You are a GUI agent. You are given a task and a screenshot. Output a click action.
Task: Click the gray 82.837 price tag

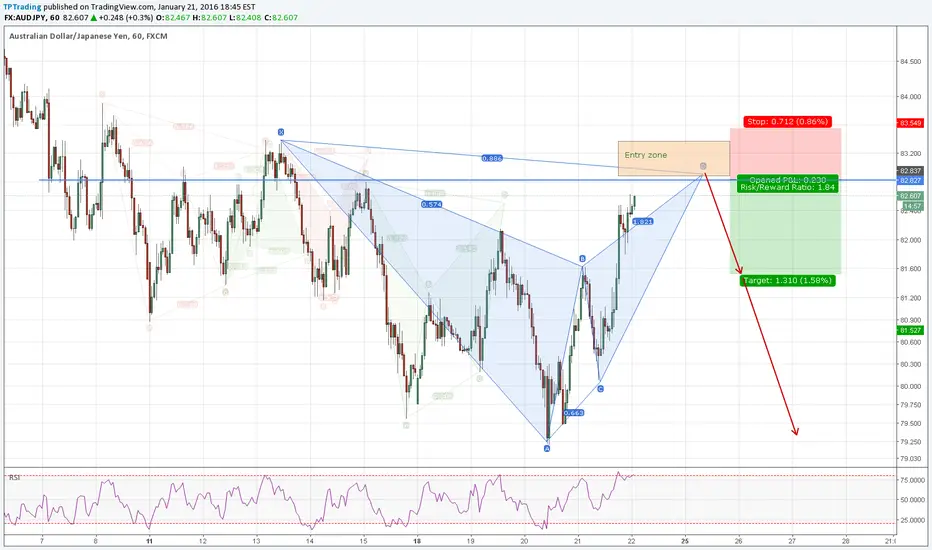[910, 171]
